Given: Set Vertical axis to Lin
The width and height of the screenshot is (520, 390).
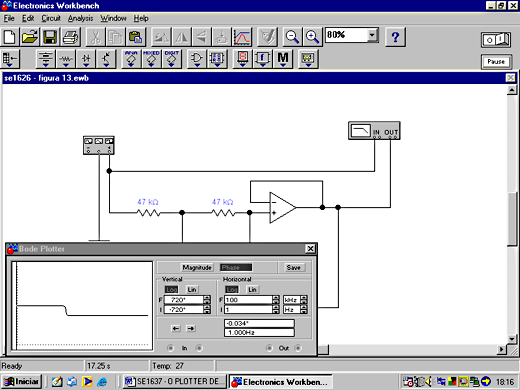Looking at the screenshot, I should click(x=192, y=289).
